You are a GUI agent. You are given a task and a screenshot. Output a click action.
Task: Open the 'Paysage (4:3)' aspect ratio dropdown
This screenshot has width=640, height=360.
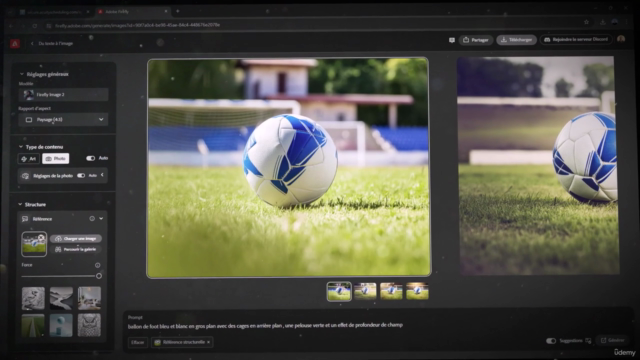pos(63,120)
